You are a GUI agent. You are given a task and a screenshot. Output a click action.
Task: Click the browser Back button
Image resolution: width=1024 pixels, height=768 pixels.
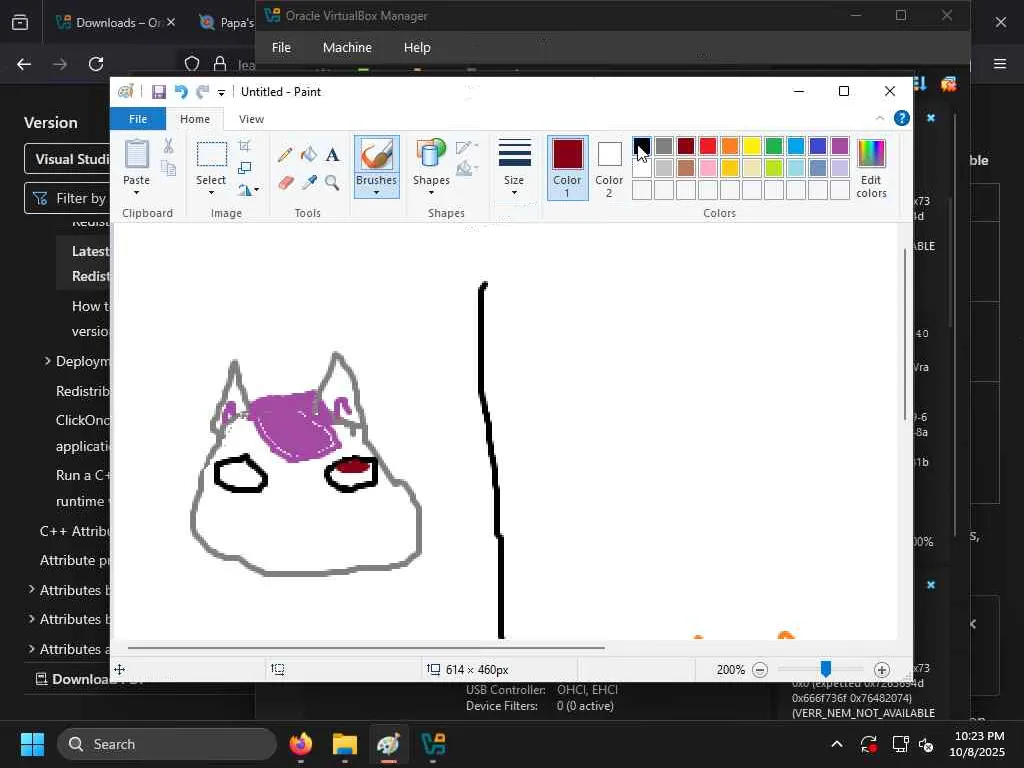24,64
